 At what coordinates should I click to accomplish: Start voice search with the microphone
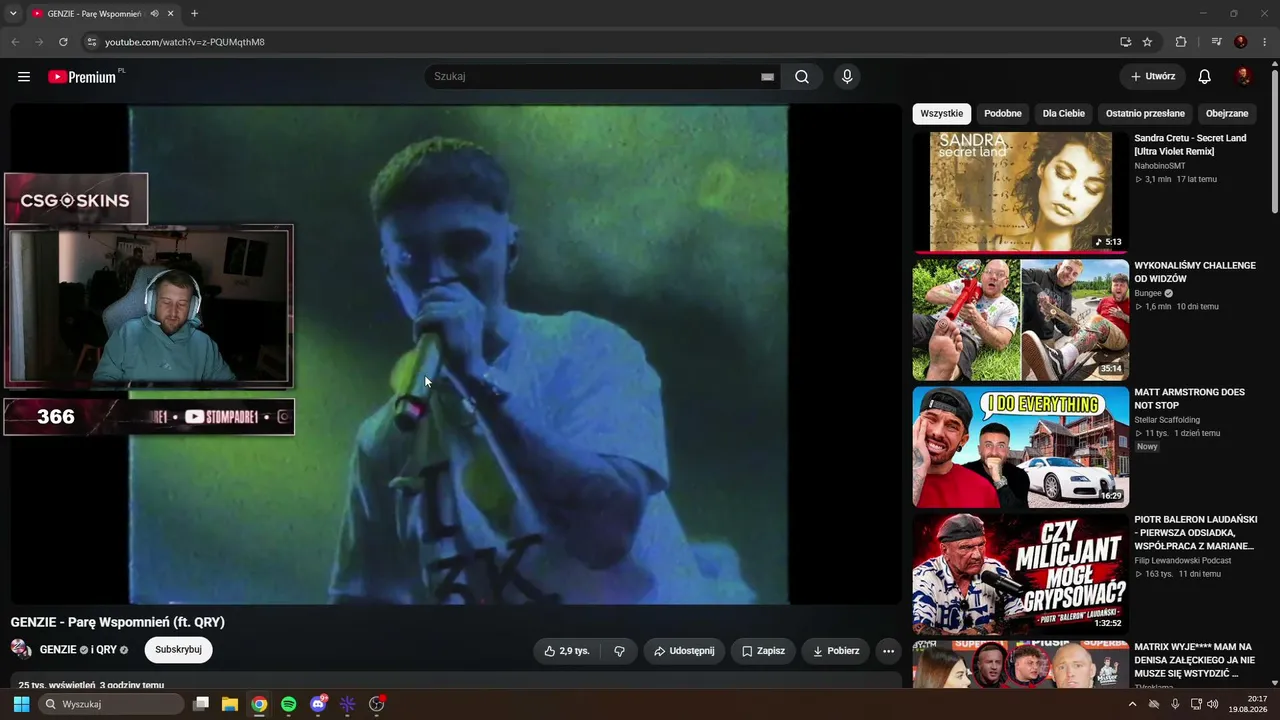click(x=847, y=77)
